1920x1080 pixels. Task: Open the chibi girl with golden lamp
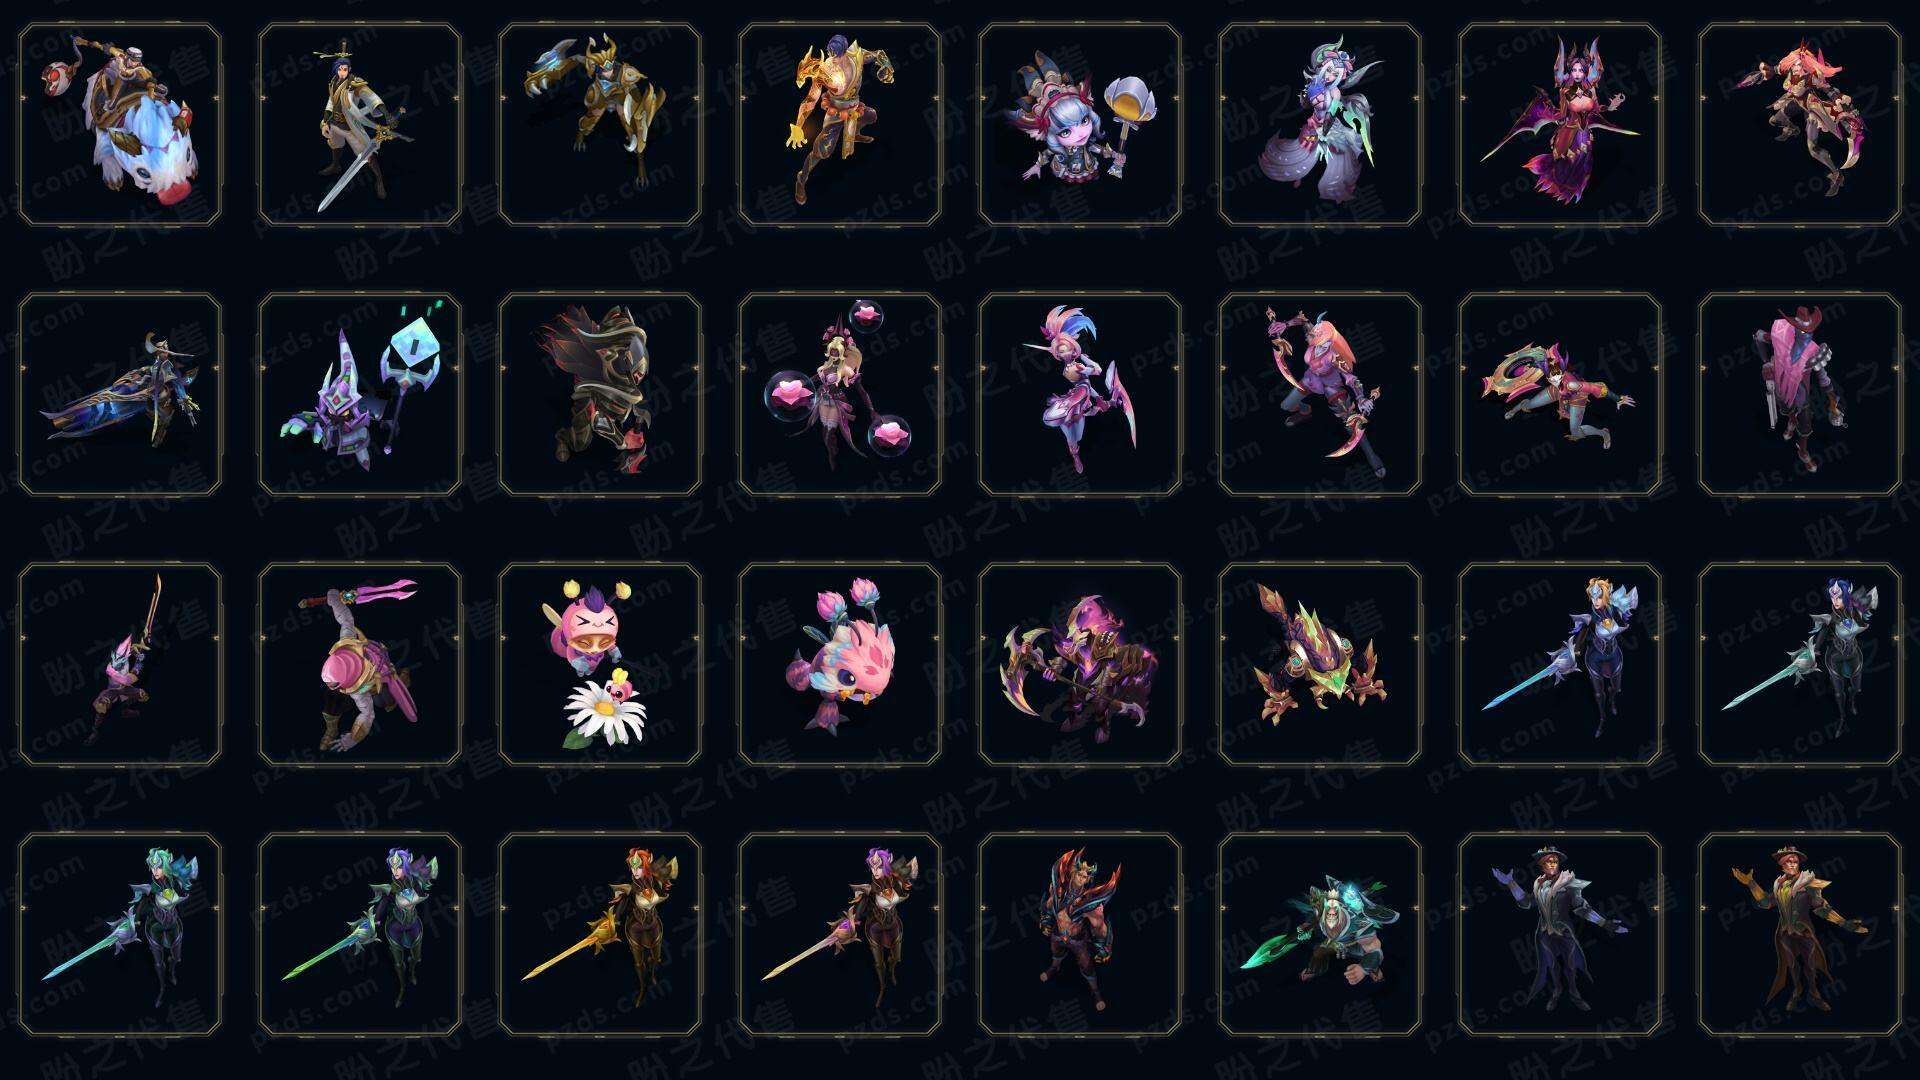point(1080,124)
